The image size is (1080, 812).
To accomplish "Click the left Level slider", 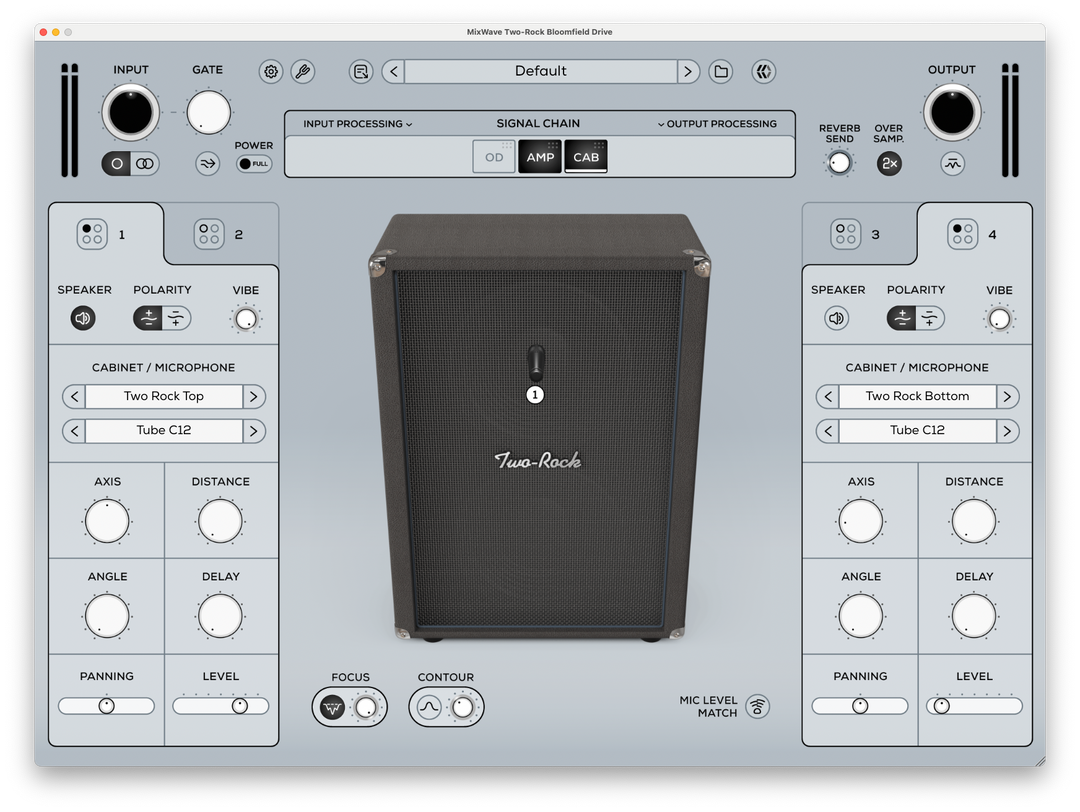I will (x=221, y=706).
